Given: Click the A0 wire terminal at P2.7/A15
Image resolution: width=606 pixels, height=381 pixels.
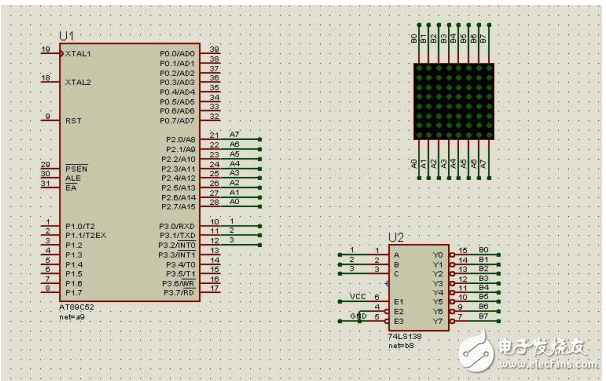Looking at the screenshot, I should click(260, 207).
